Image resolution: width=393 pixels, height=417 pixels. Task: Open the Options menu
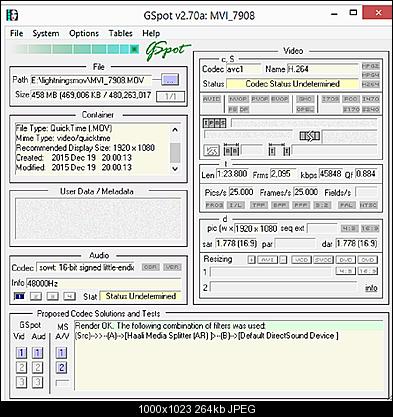pos(84,33)
